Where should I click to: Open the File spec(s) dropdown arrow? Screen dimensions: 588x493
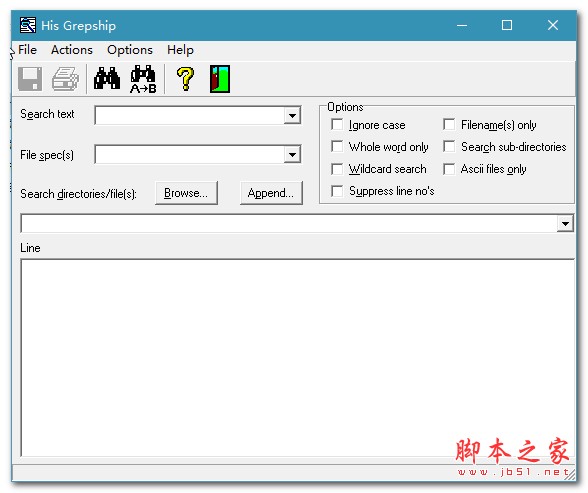pos(292,154)
